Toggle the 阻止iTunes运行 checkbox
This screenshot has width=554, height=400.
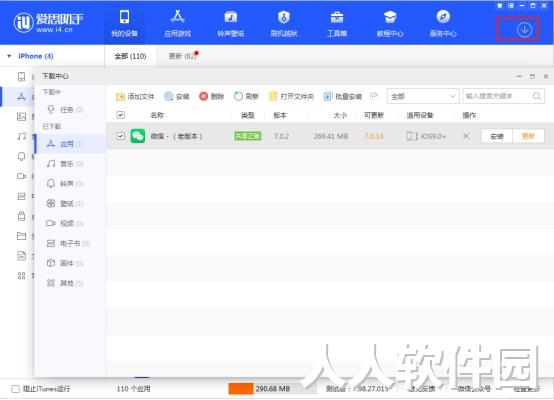pyautogui.click(x=15, y=389)
